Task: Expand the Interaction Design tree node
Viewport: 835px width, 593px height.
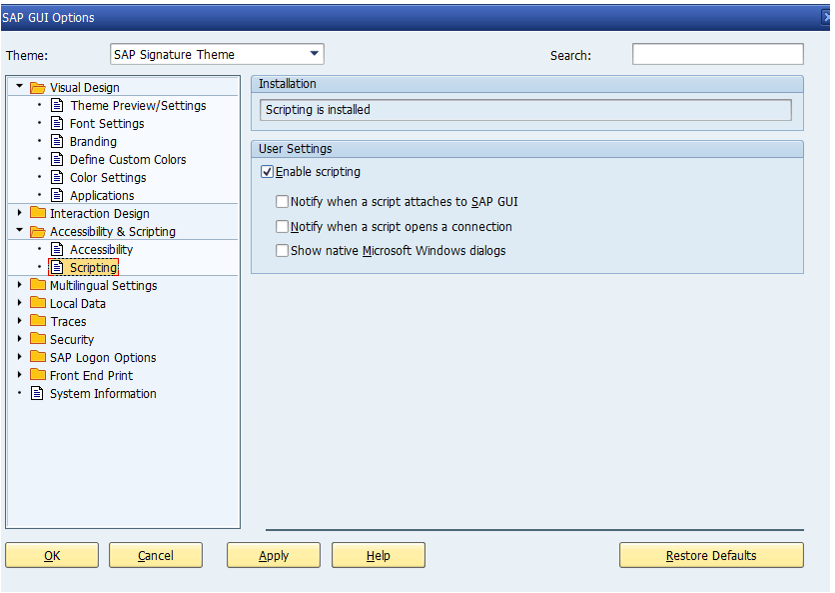Action: point(20,212)
